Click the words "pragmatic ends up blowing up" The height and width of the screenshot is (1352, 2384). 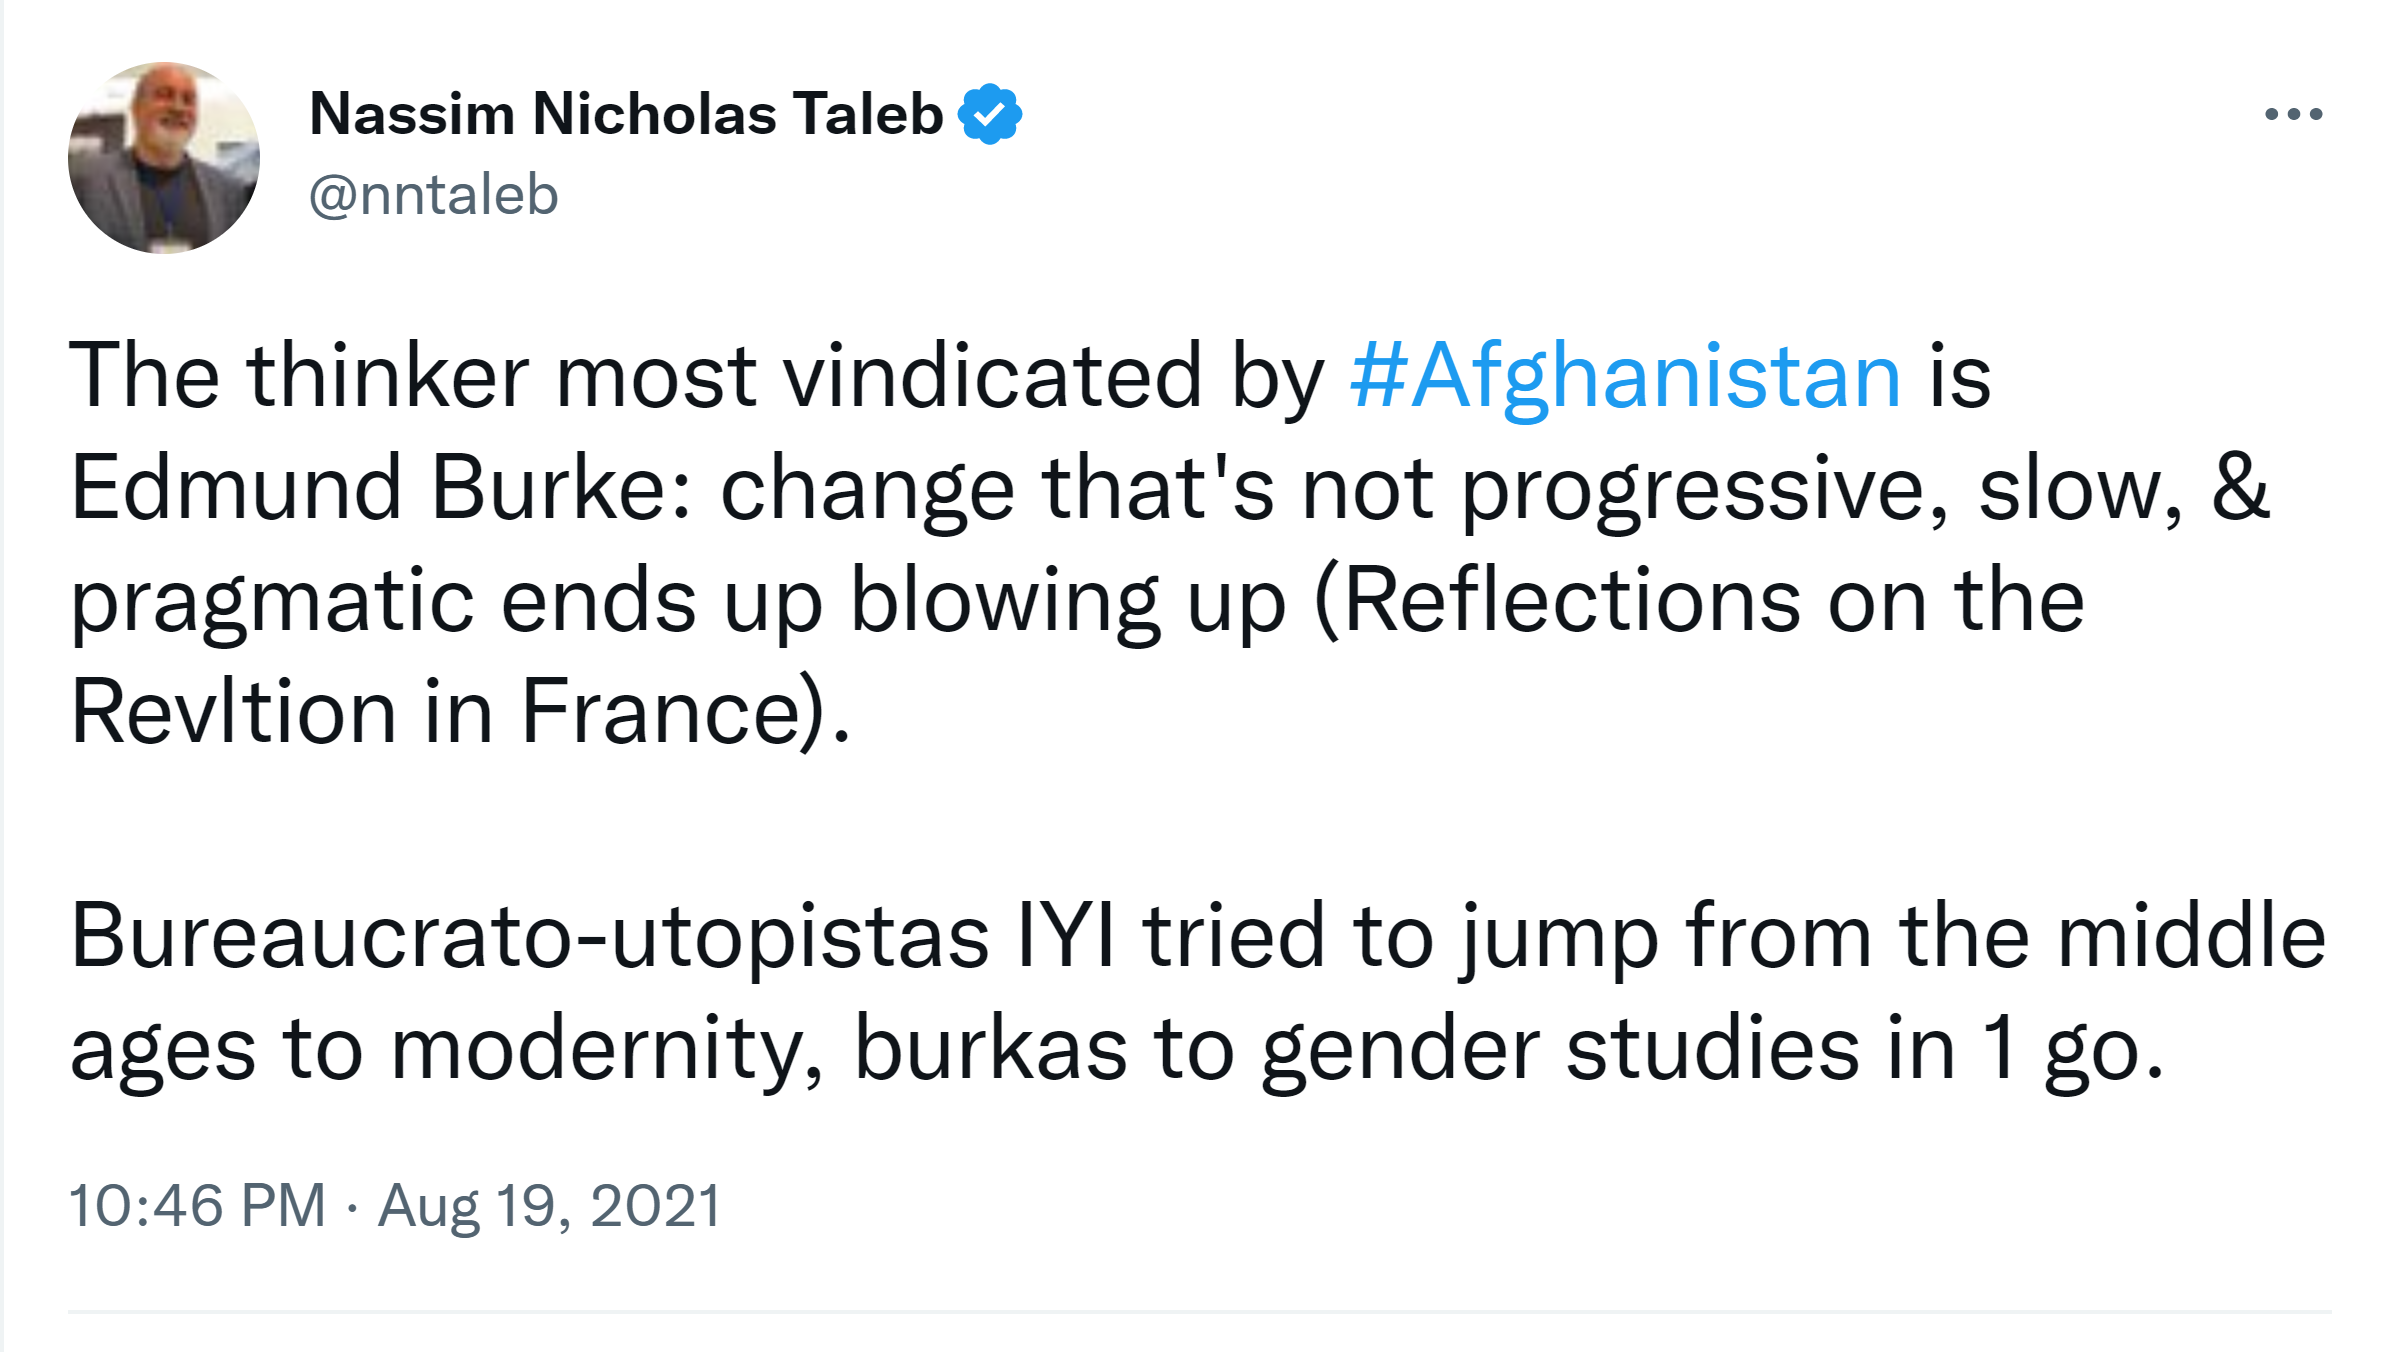pyautogui.click(x=676, y=601)
